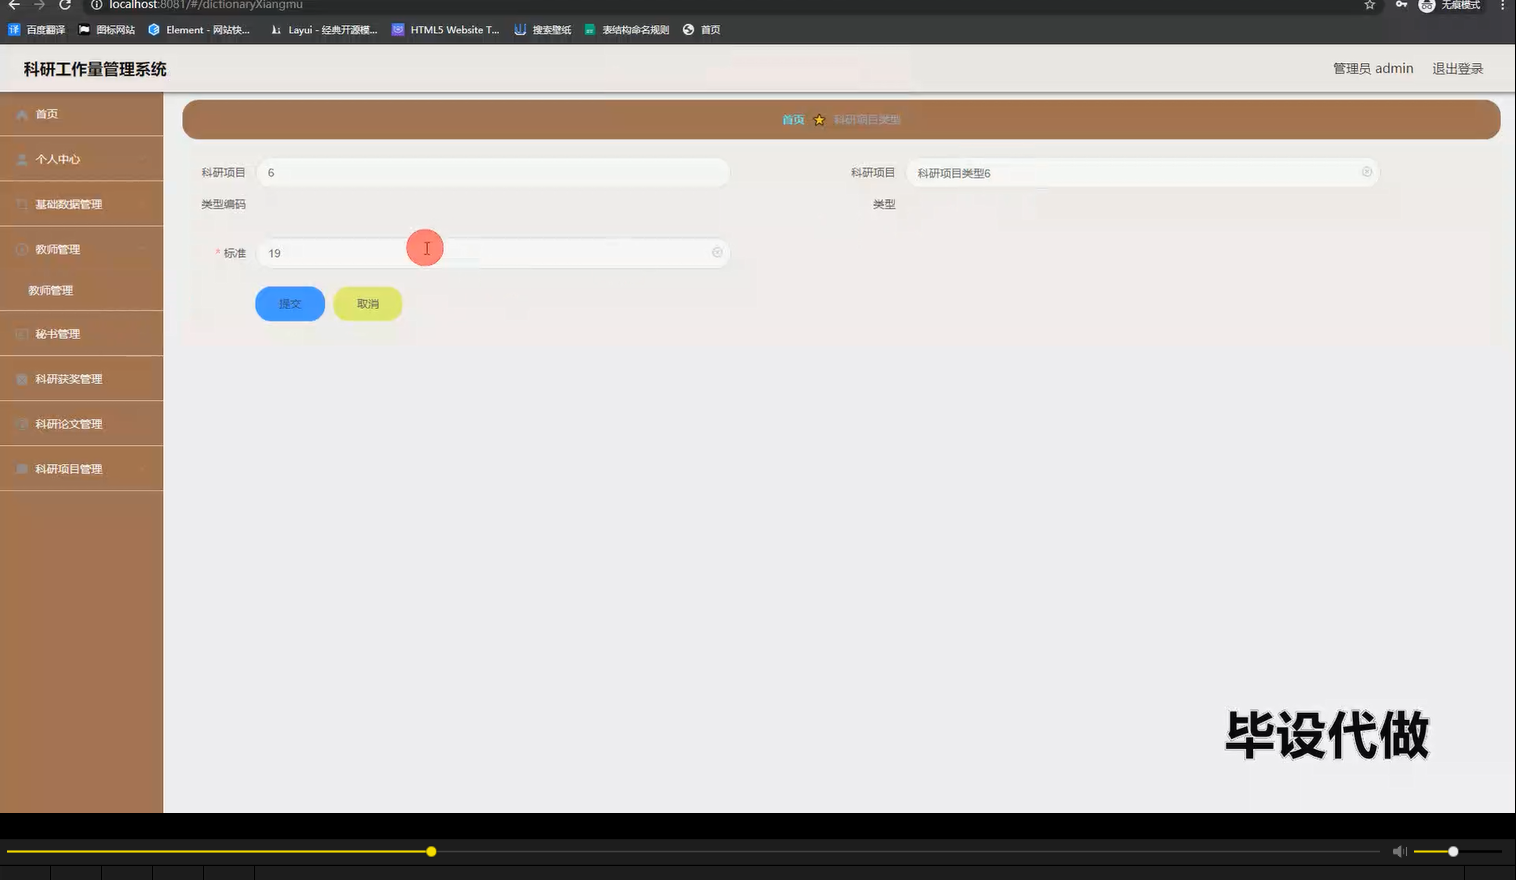The width and height of the screenshot is (1516, 880).
Task: Expand 基础数据管理 in the sidebar
Action: coord(81,204)
